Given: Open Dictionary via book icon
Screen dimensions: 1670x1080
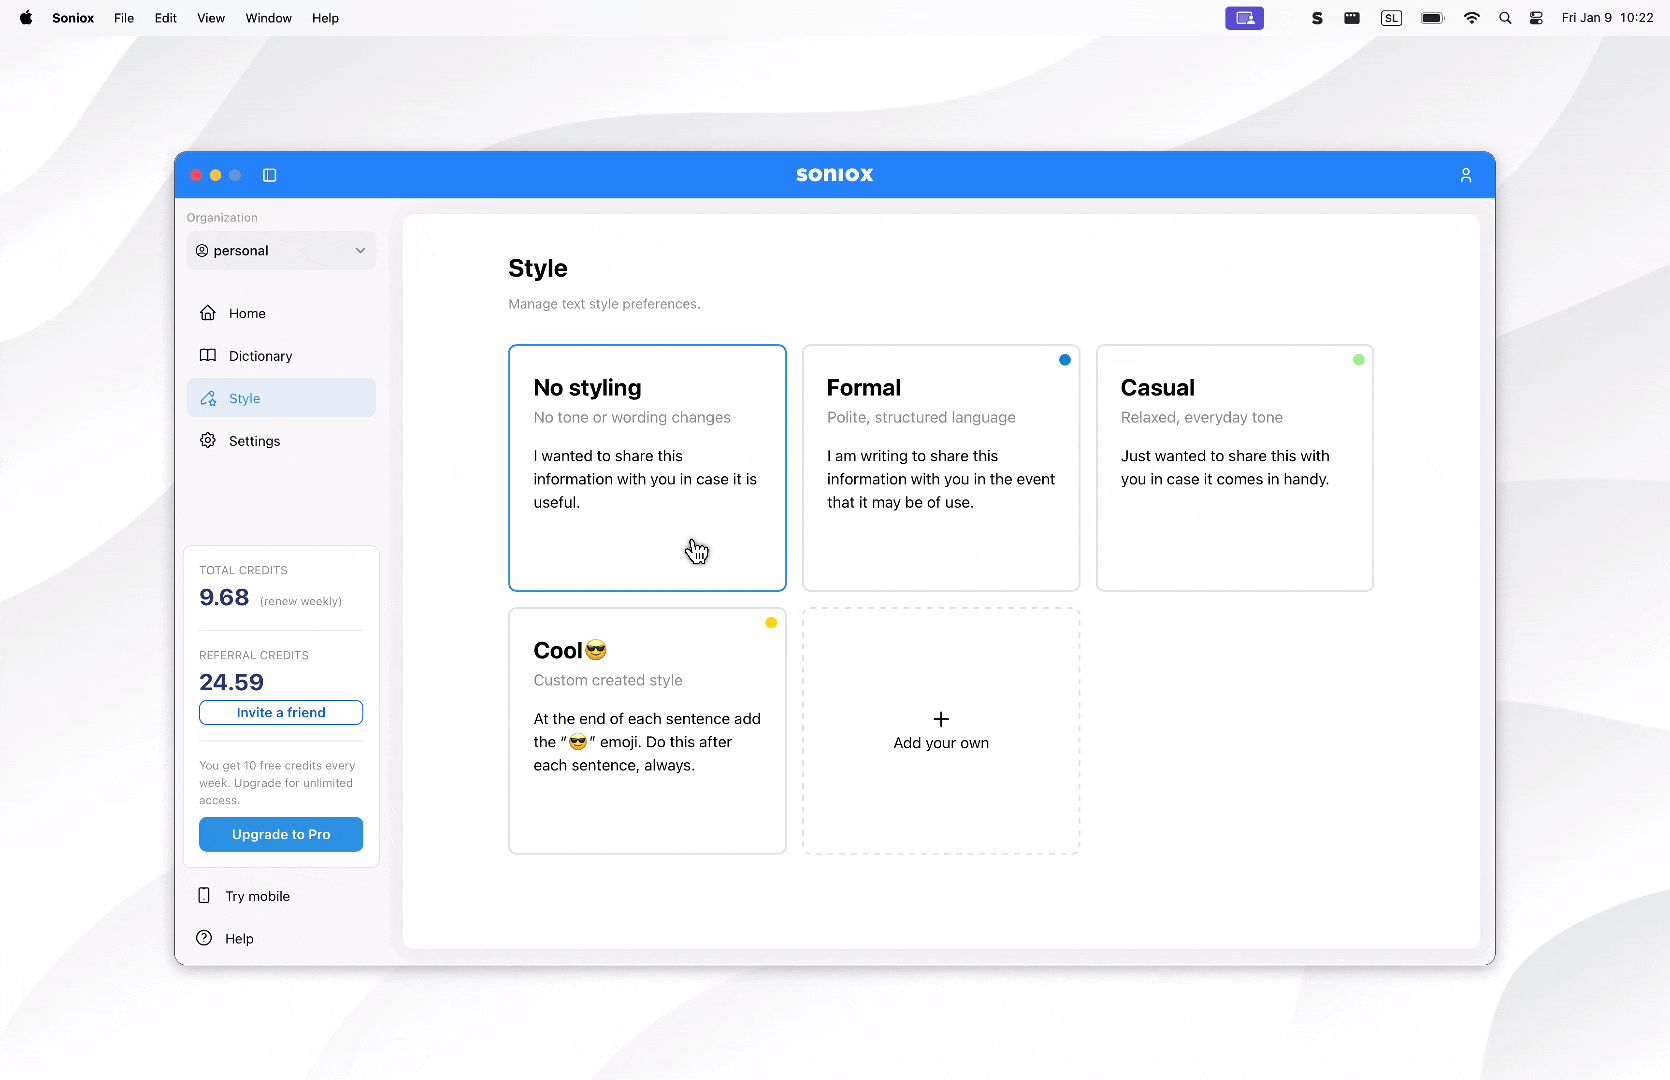Looking at the screenshot, I should pyautogui.click(x=208, y=356).
